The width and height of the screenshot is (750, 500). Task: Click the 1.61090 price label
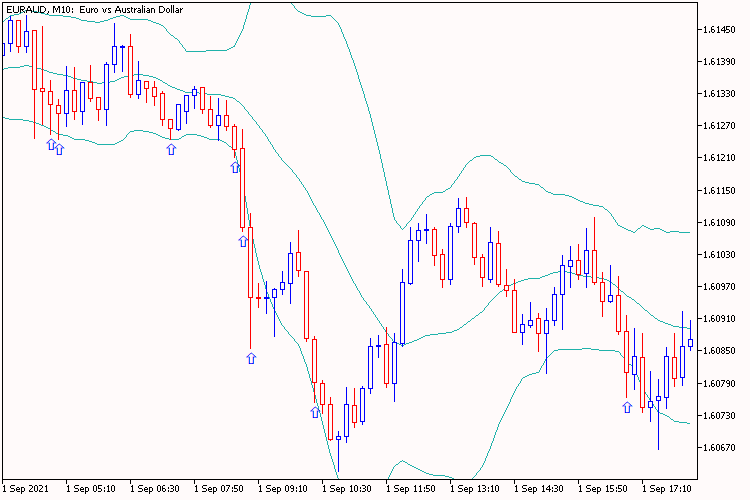pos(719,222)
